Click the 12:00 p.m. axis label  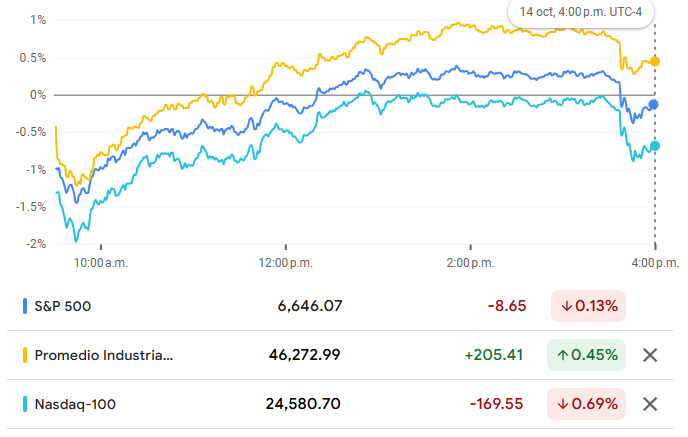coord(285,263)
